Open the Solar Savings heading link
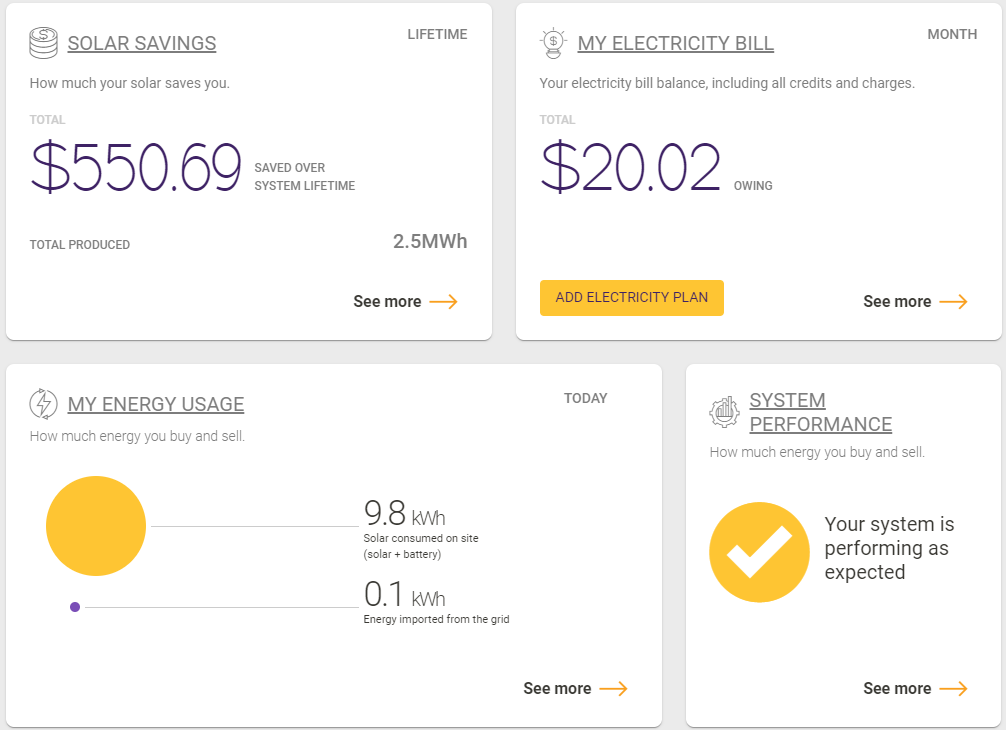 tap(142, 43)
